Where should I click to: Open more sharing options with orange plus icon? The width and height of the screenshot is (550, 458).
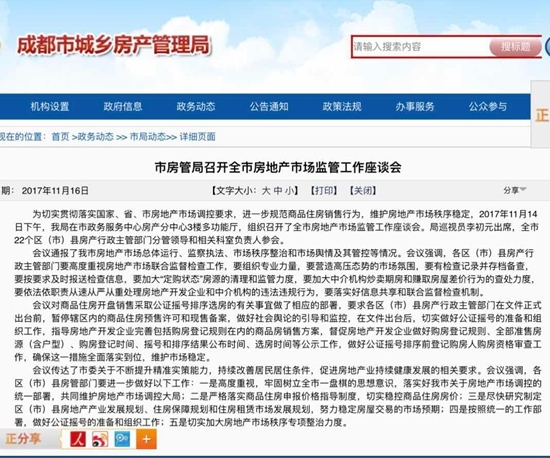point(146,439)
